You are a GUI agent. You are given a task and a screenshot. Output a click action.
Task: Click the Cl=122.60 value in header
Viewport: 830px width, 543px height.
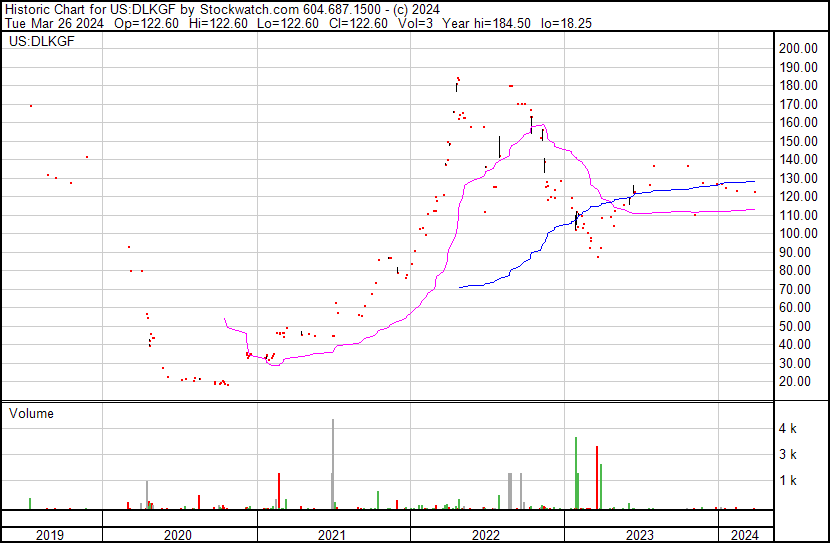click(358, 23)
